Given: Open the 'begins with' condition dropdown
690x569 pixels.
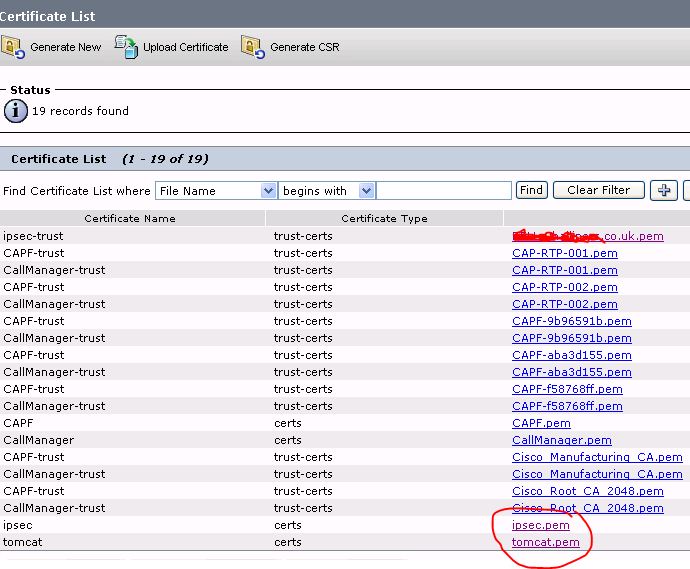Looking at the screenshot, I should [x=326, y=190].
